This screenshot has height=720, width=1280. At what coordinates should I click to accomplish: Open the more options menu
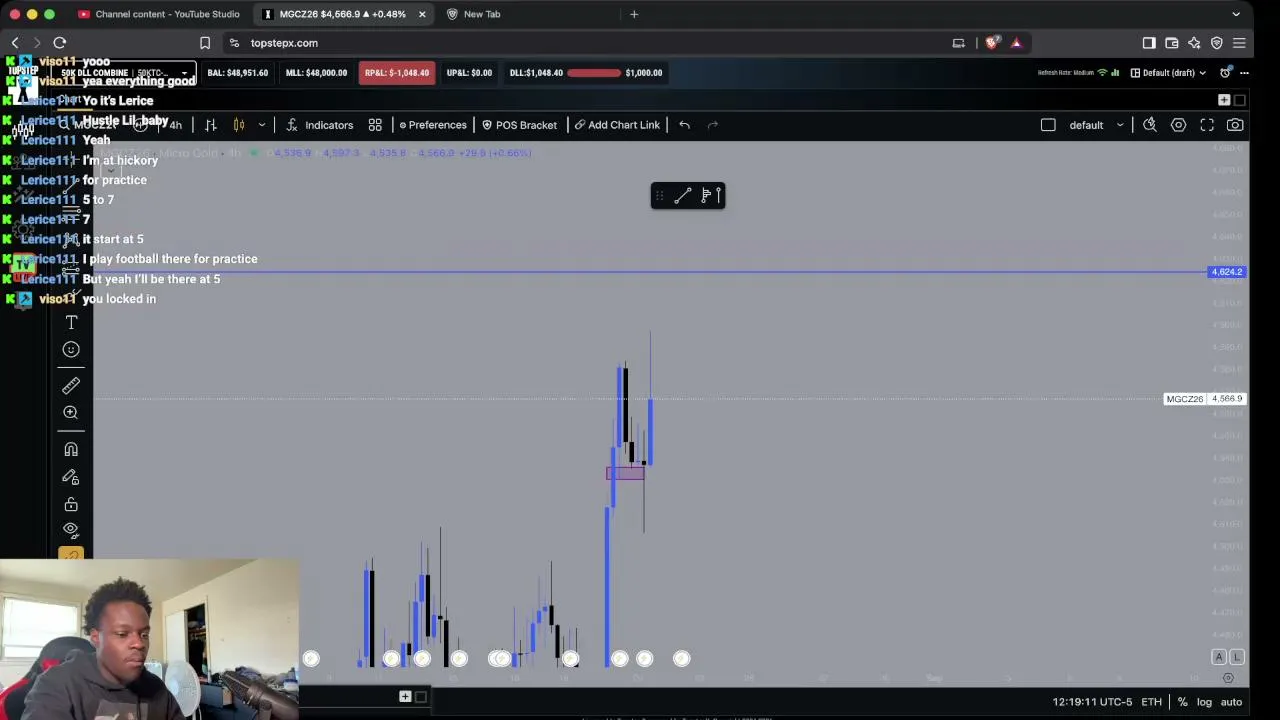(x=1244, y=73)
